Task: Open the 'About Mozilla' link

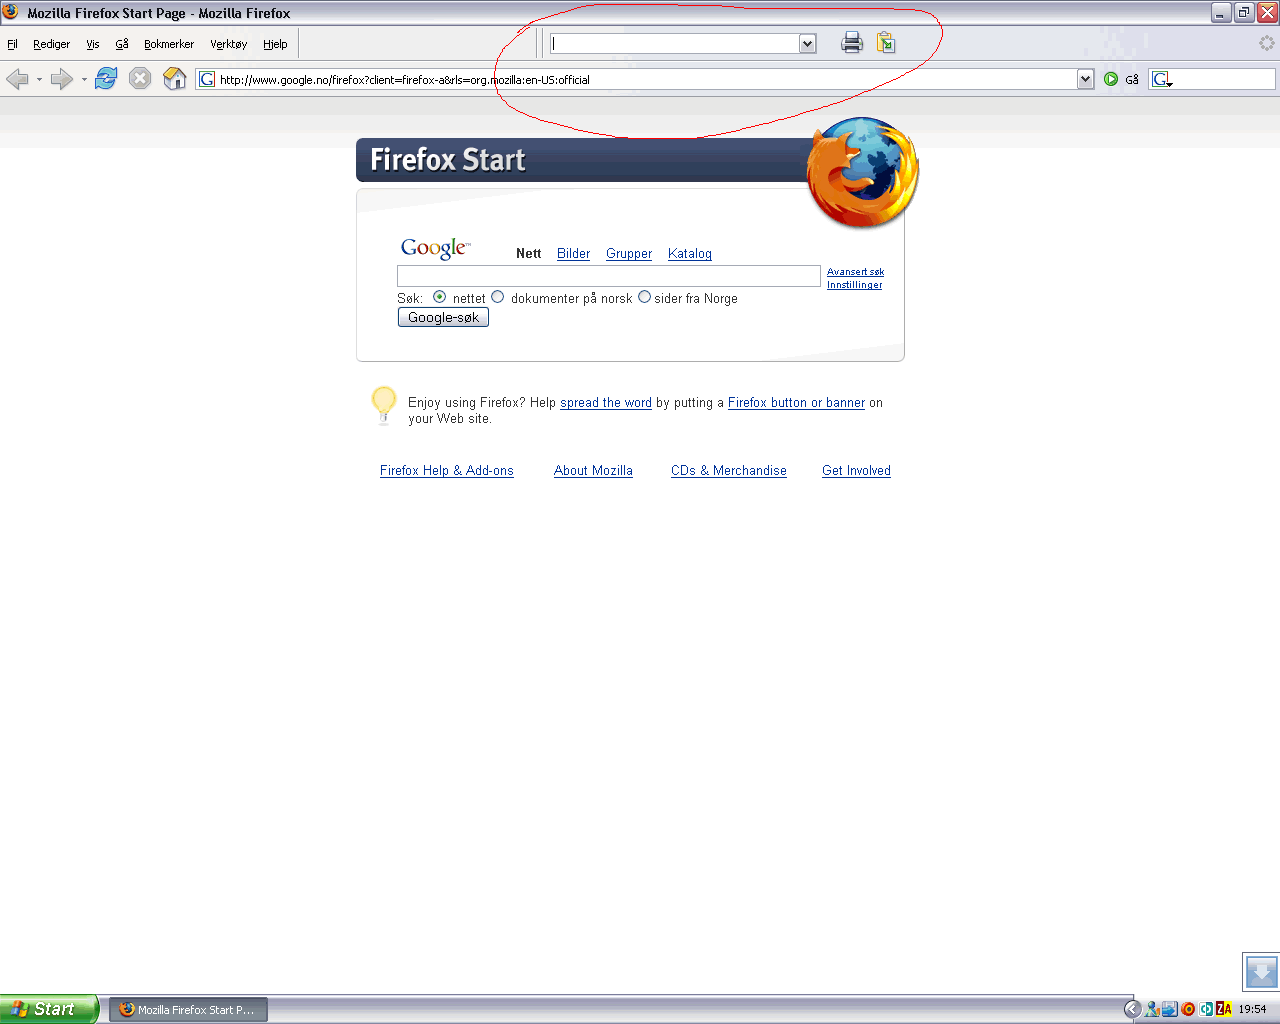Action: (593, 471)
